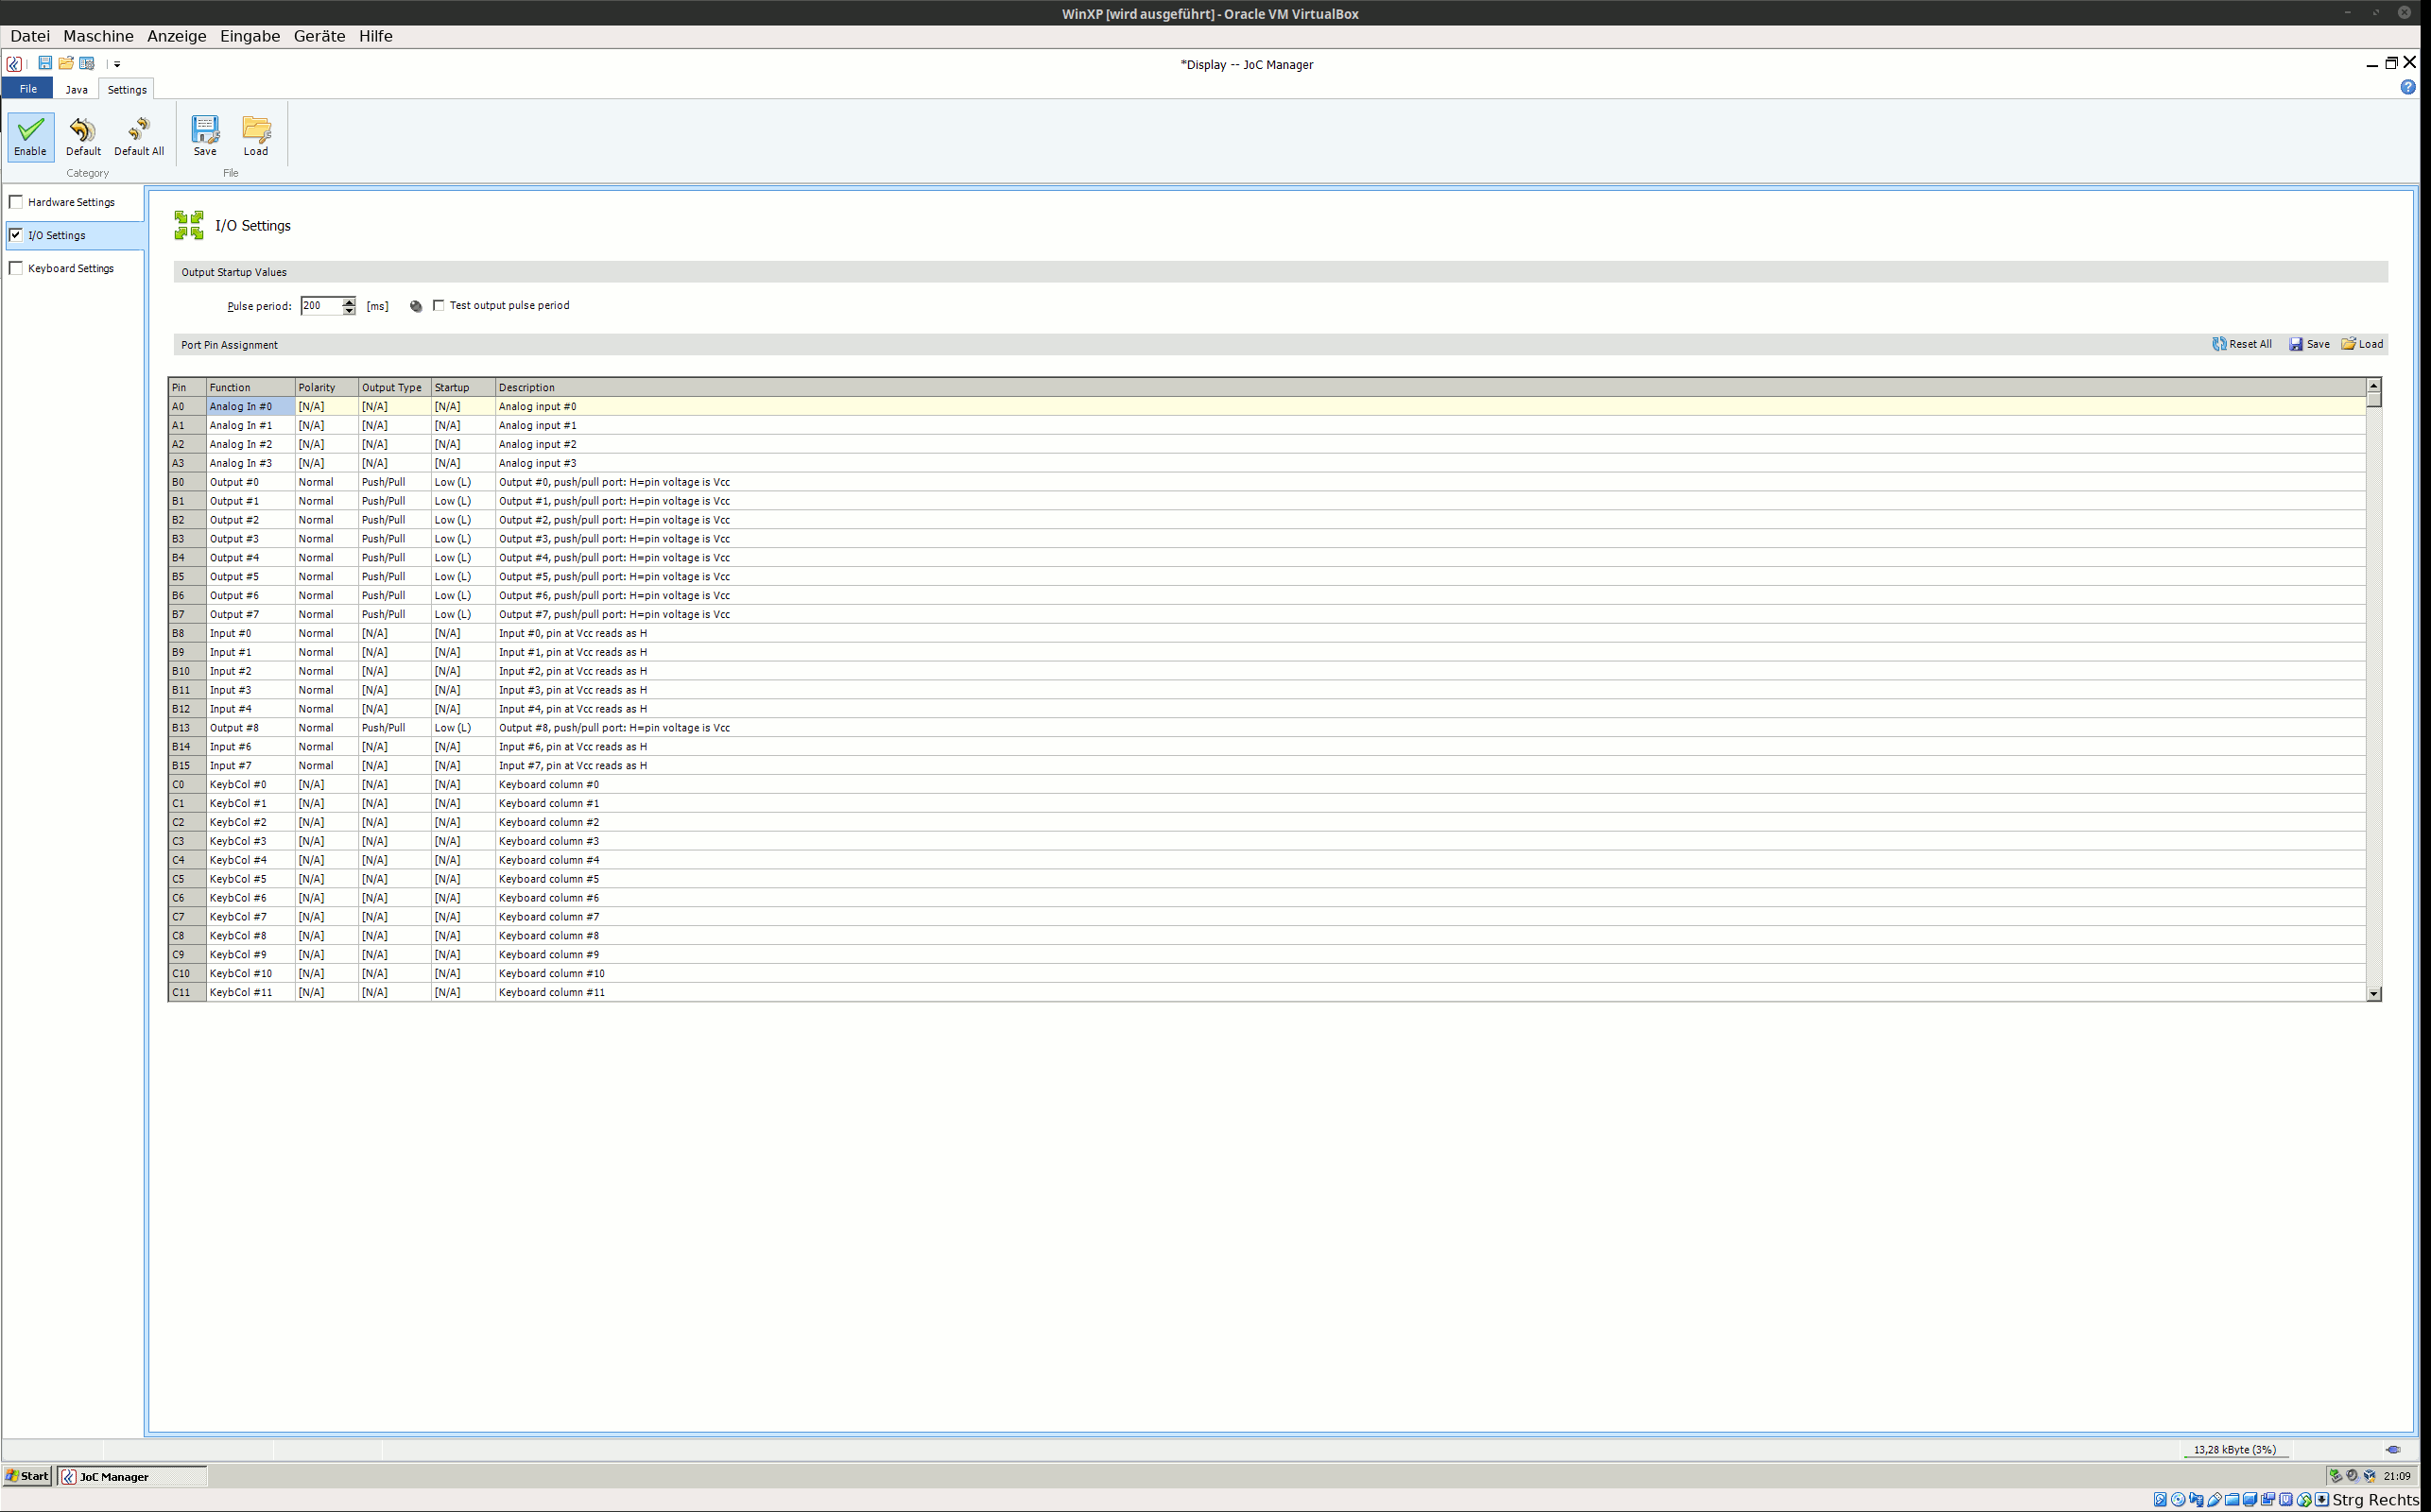Switch to the Java ribbon tab
Viewport: 2431px width, 1512px height.
coord(76,90)
